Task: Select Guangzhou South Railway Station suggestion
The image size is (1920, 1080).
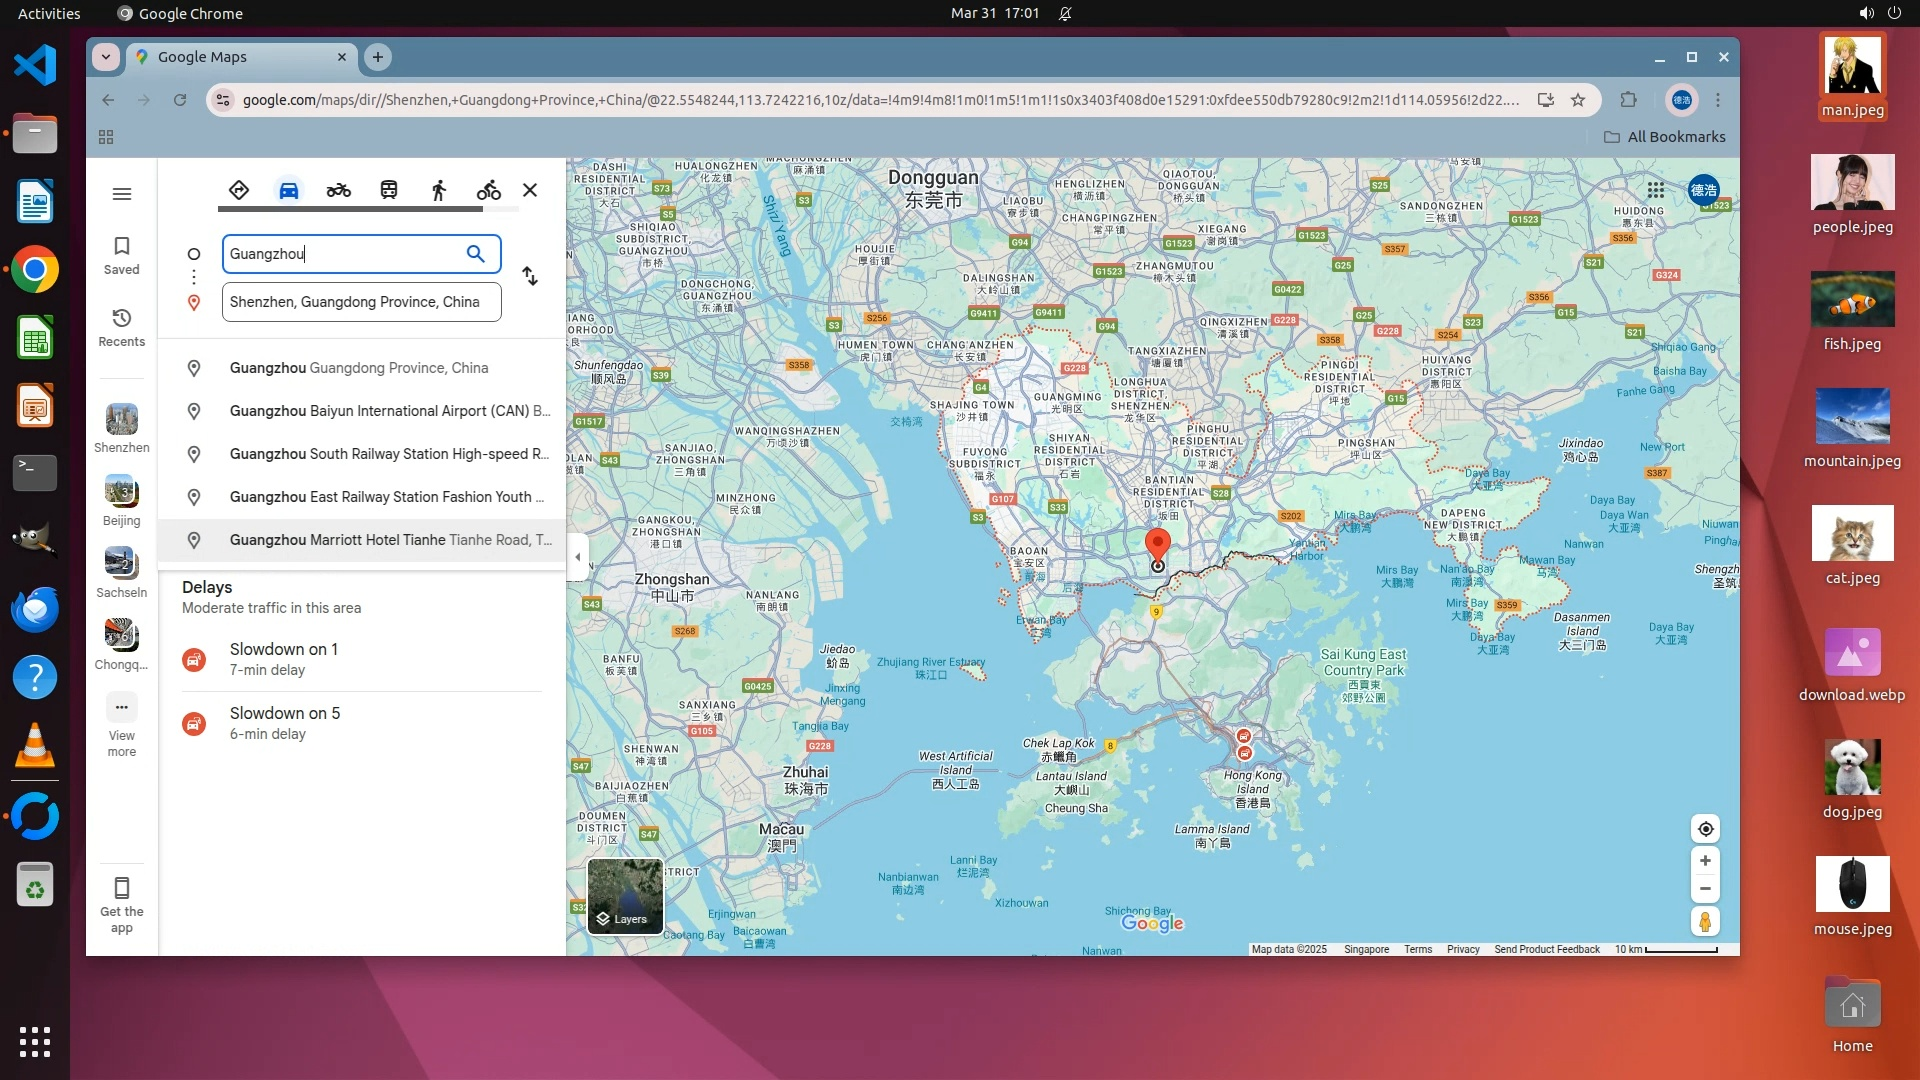Action: click(388, 454)
